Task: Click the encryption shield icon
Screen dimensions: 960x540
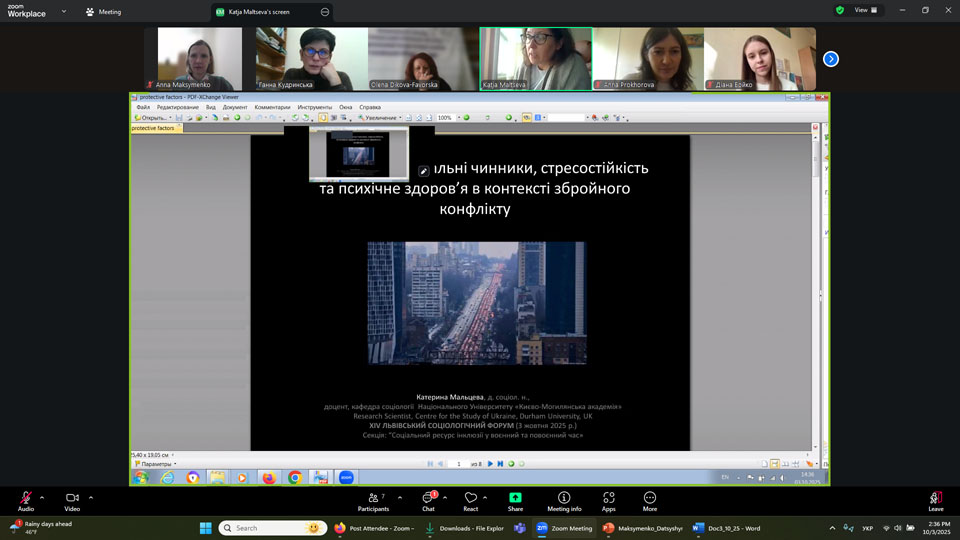Action: pyautogui.click(x=840, y=10)
